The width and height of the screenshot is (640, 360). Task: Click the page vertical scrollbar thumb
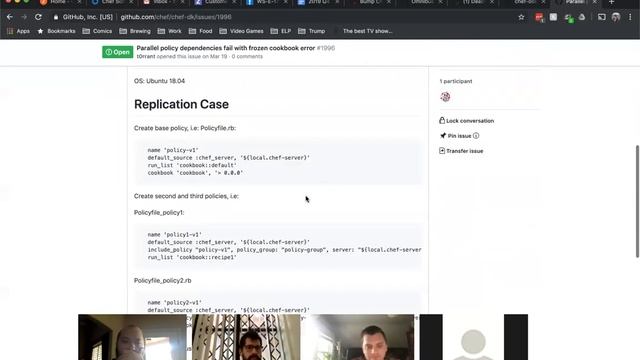pyautogui.click(x=637, y=201)
